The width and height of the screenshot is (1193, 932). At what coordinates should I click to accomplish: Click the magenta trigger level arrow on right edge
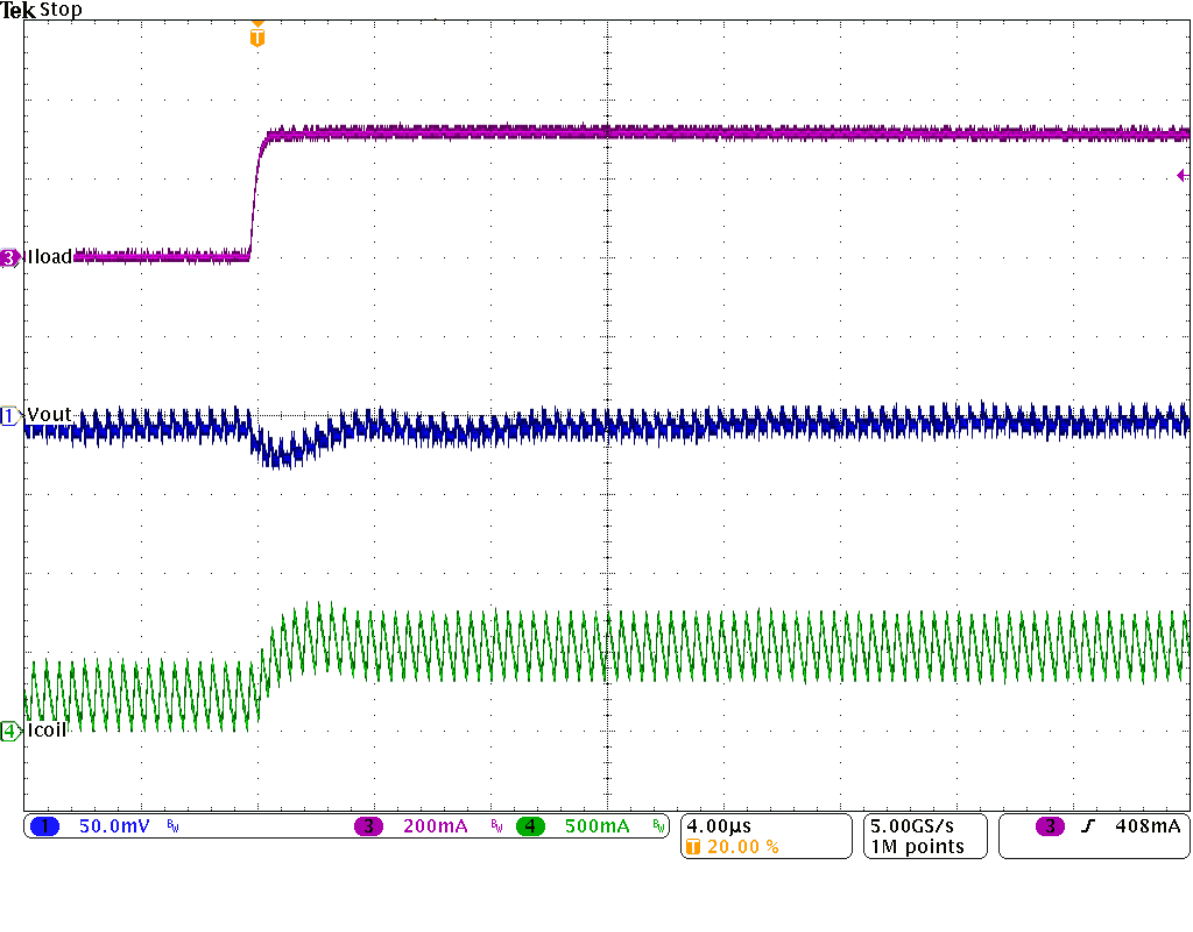click(x=1181, y=175)
